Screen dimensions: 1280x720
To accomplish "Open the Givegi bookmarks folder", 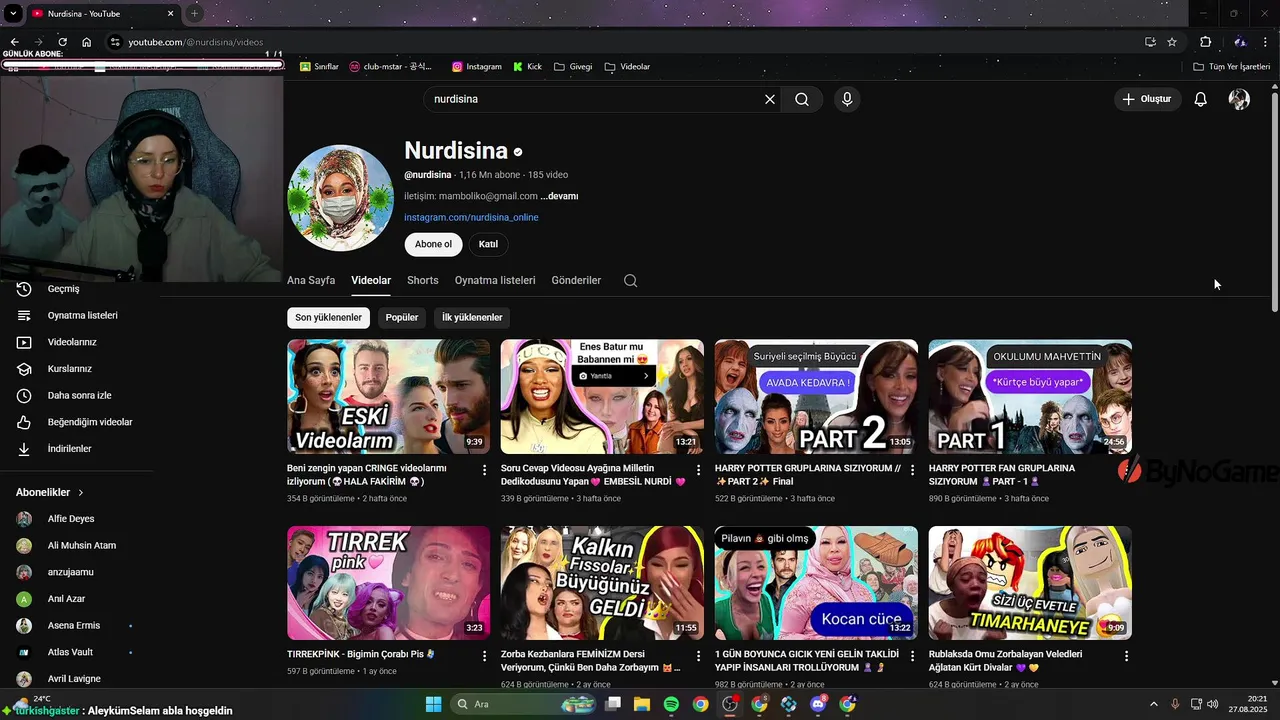I will point(573,67).
